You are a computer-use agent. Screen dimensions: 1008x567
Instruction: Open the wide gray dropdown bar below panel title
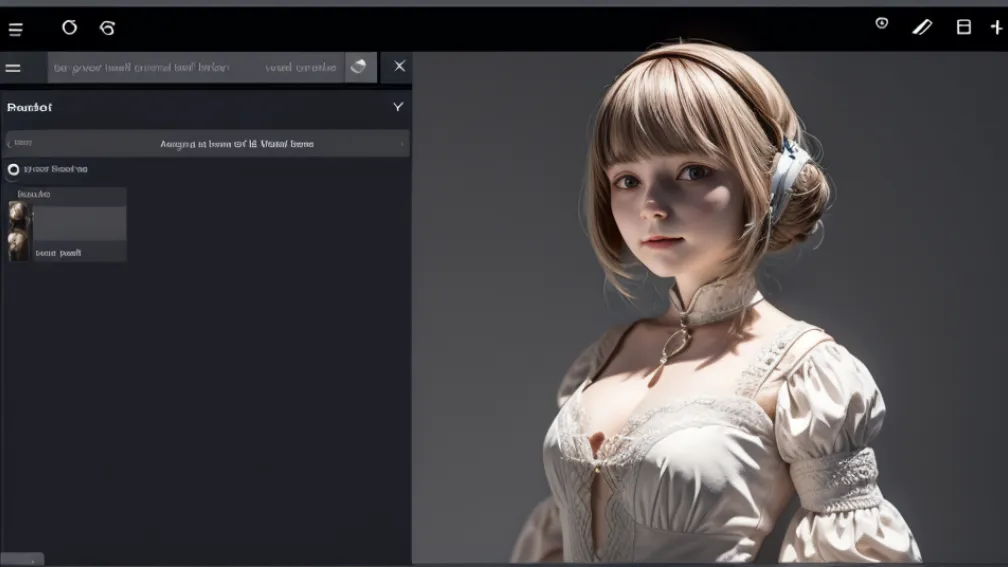pyautogui.click(x=208, y=143)
